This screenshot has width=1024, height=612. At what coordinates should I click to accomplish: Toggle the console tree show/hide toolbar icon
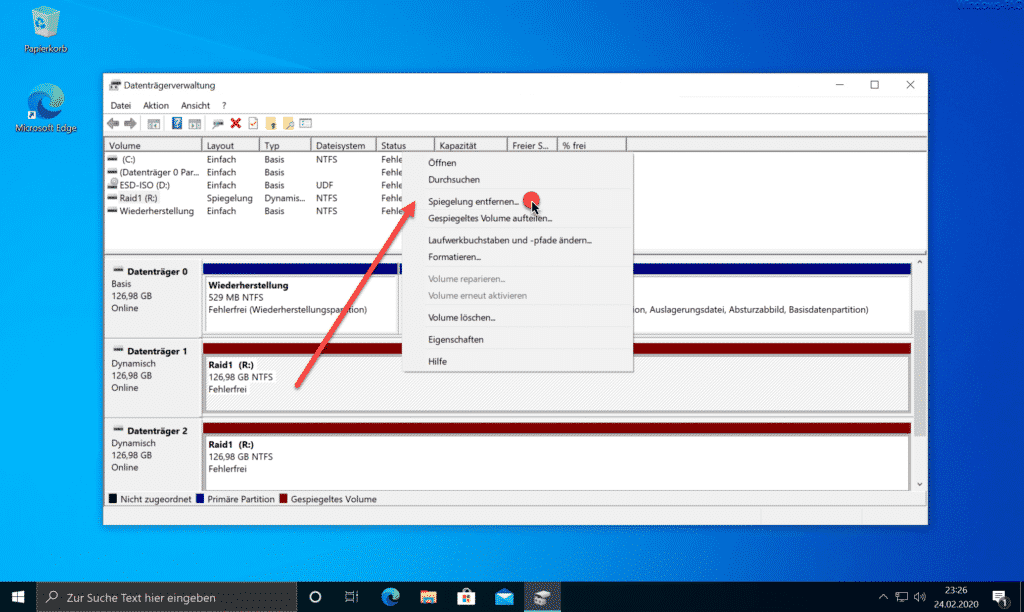[153, 123]
